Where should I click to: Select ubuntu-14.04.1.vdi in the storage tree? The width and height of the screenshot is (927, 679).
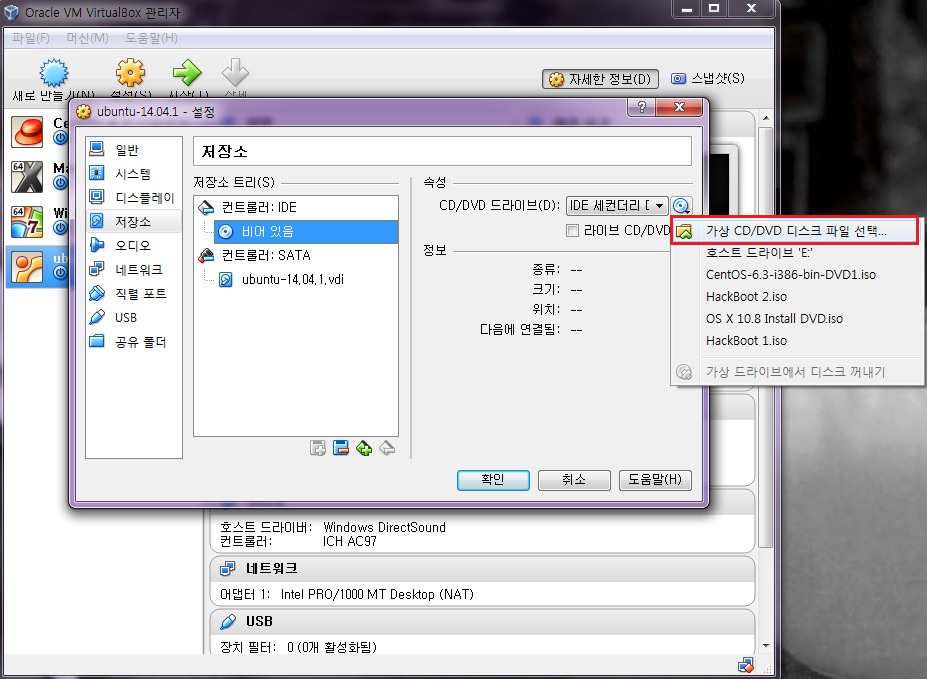click(292, 279)
